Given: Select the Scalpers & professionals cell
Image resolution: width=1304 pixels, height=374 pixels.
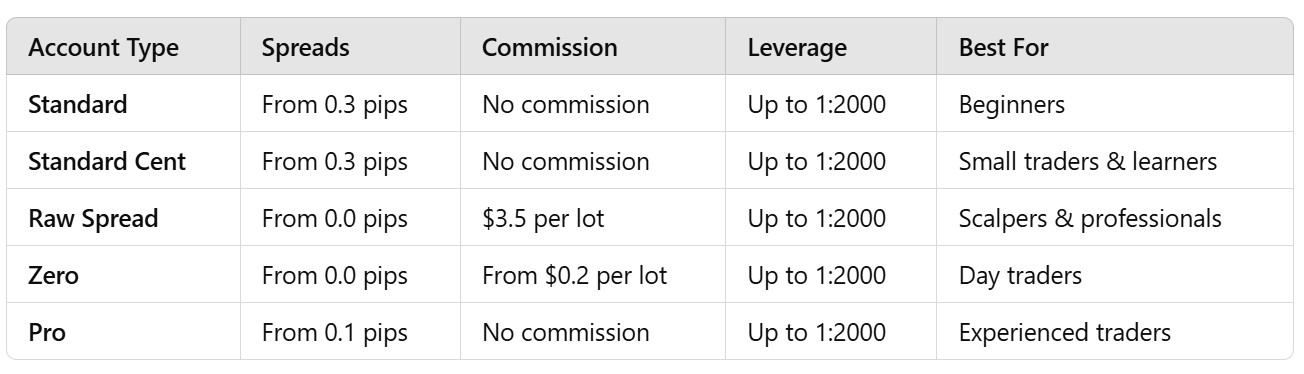Looking at the screenshot, I should pos(1090,218).
